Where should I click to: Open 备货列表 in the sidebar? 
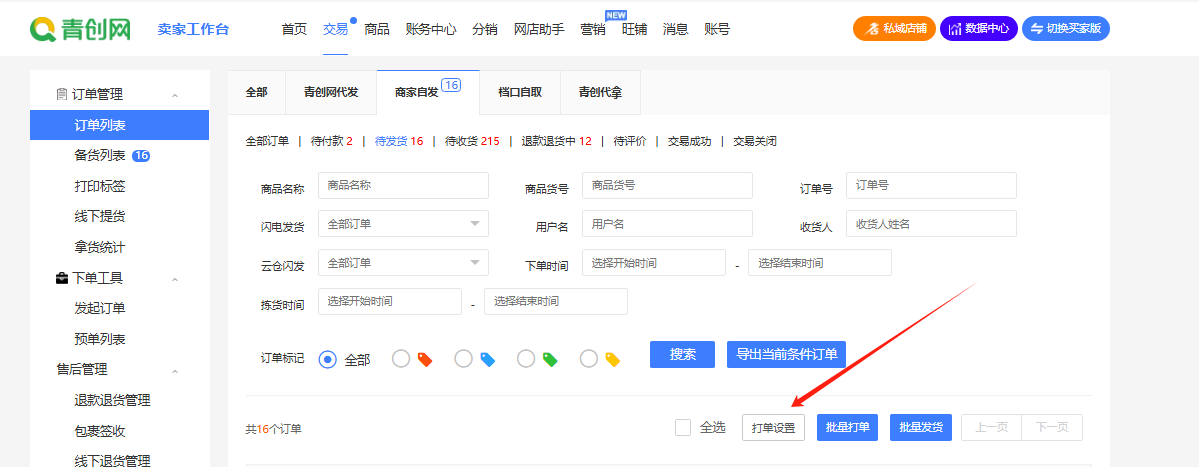(x=100, y=155)
